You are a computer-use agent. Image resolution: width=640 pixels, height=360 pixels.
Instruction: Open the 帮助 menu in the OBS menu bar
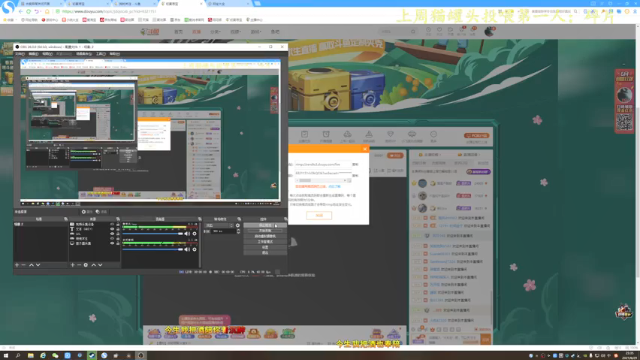pyautogui.click(x=115, y=54)
